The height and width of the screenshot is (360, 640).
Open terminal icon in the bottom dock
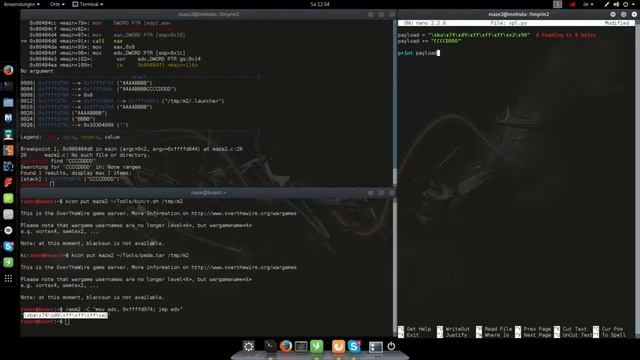pyautogui.click(x=270, y=347)
